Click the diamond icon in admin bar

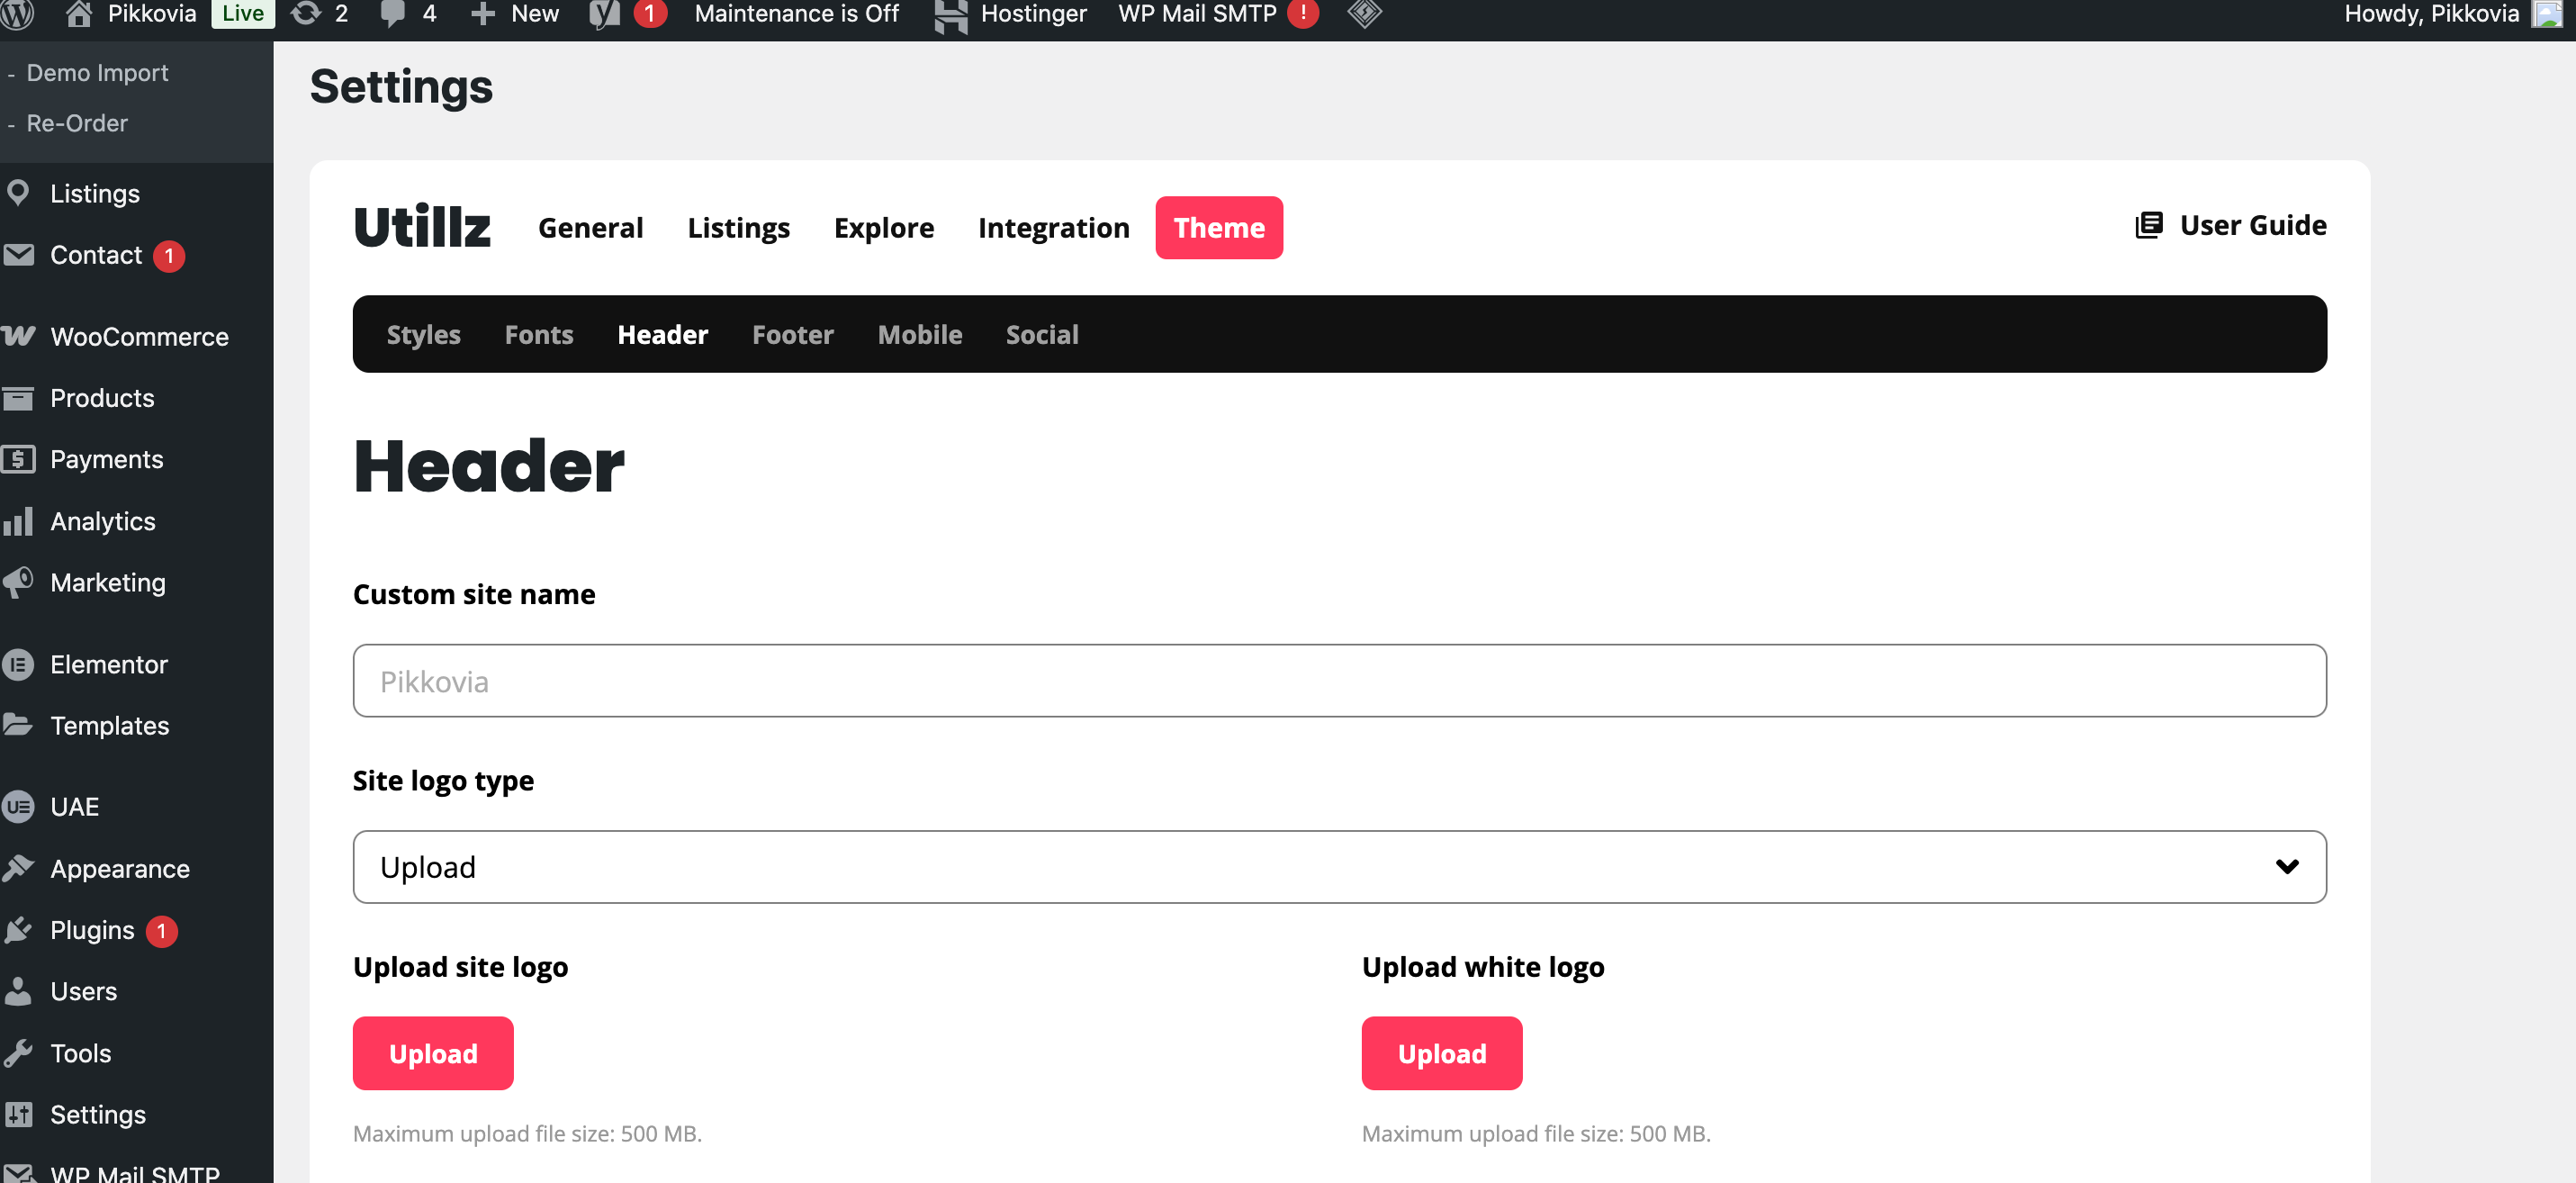(1365, 13)
